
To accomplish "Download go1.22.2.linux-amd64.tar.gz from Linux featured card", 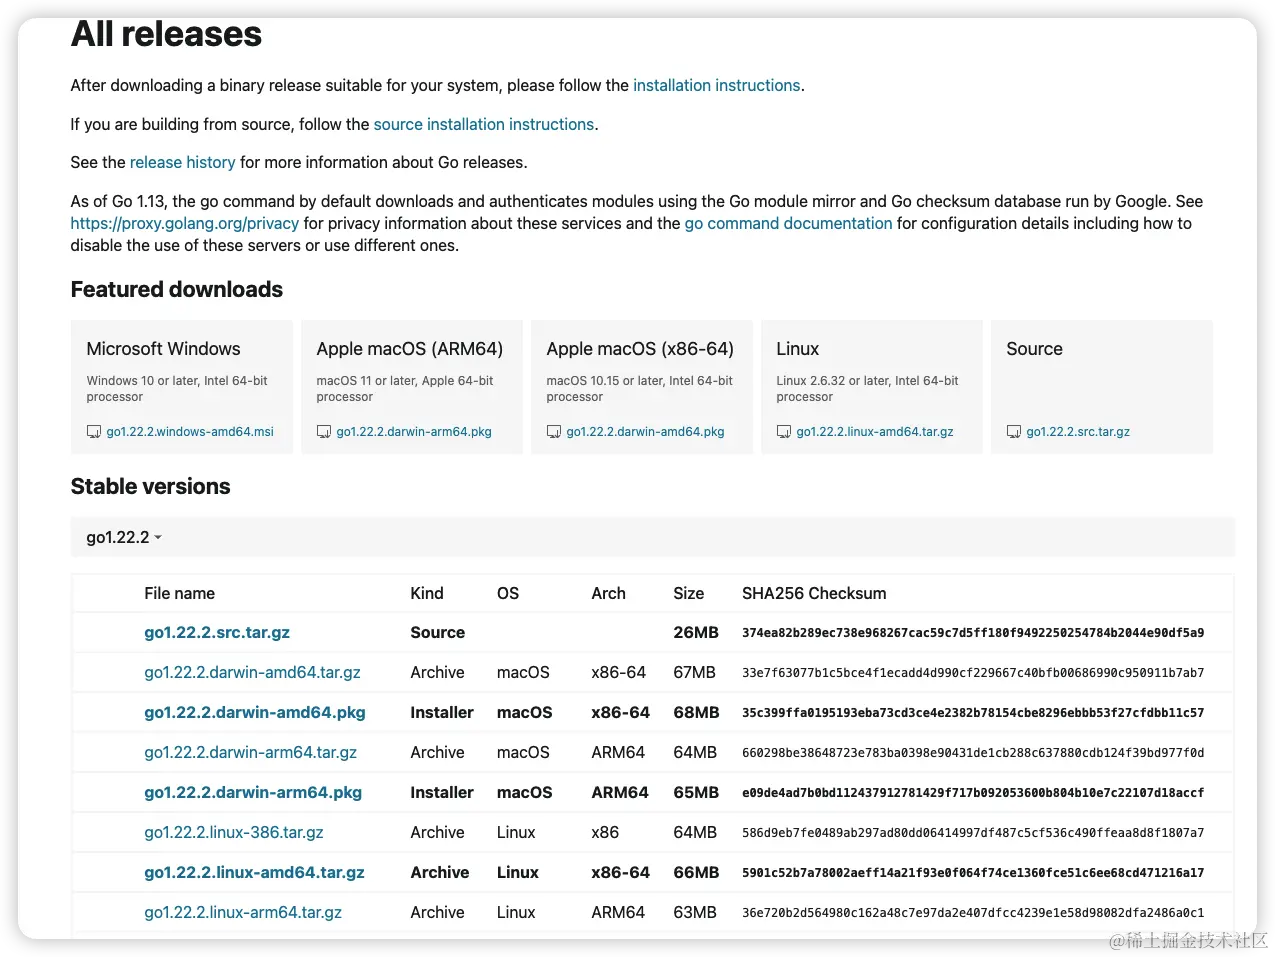I will [875, 432].
